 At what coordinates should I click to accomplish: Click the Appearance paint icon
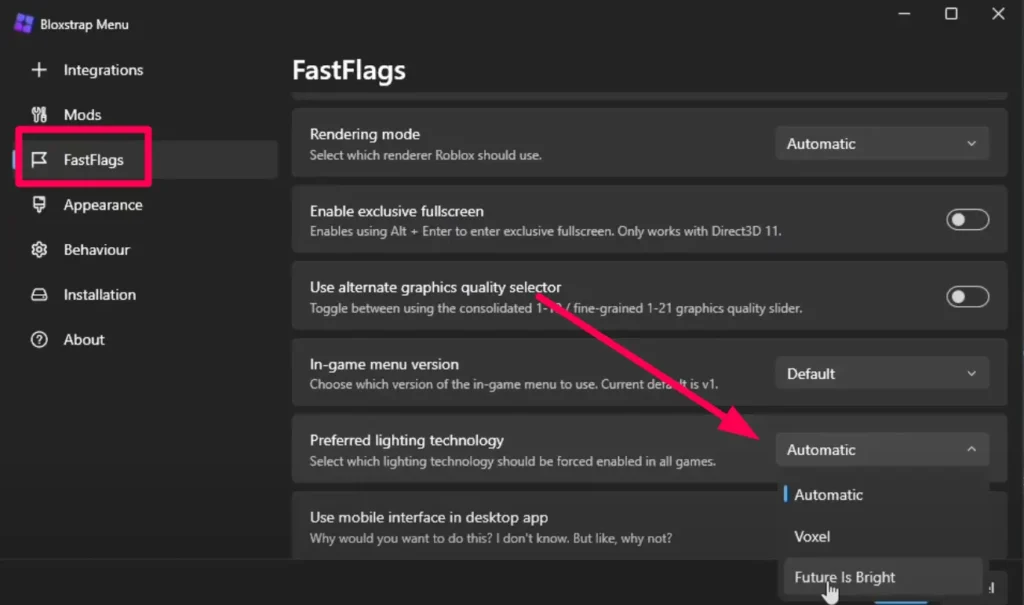pos(40,205)
